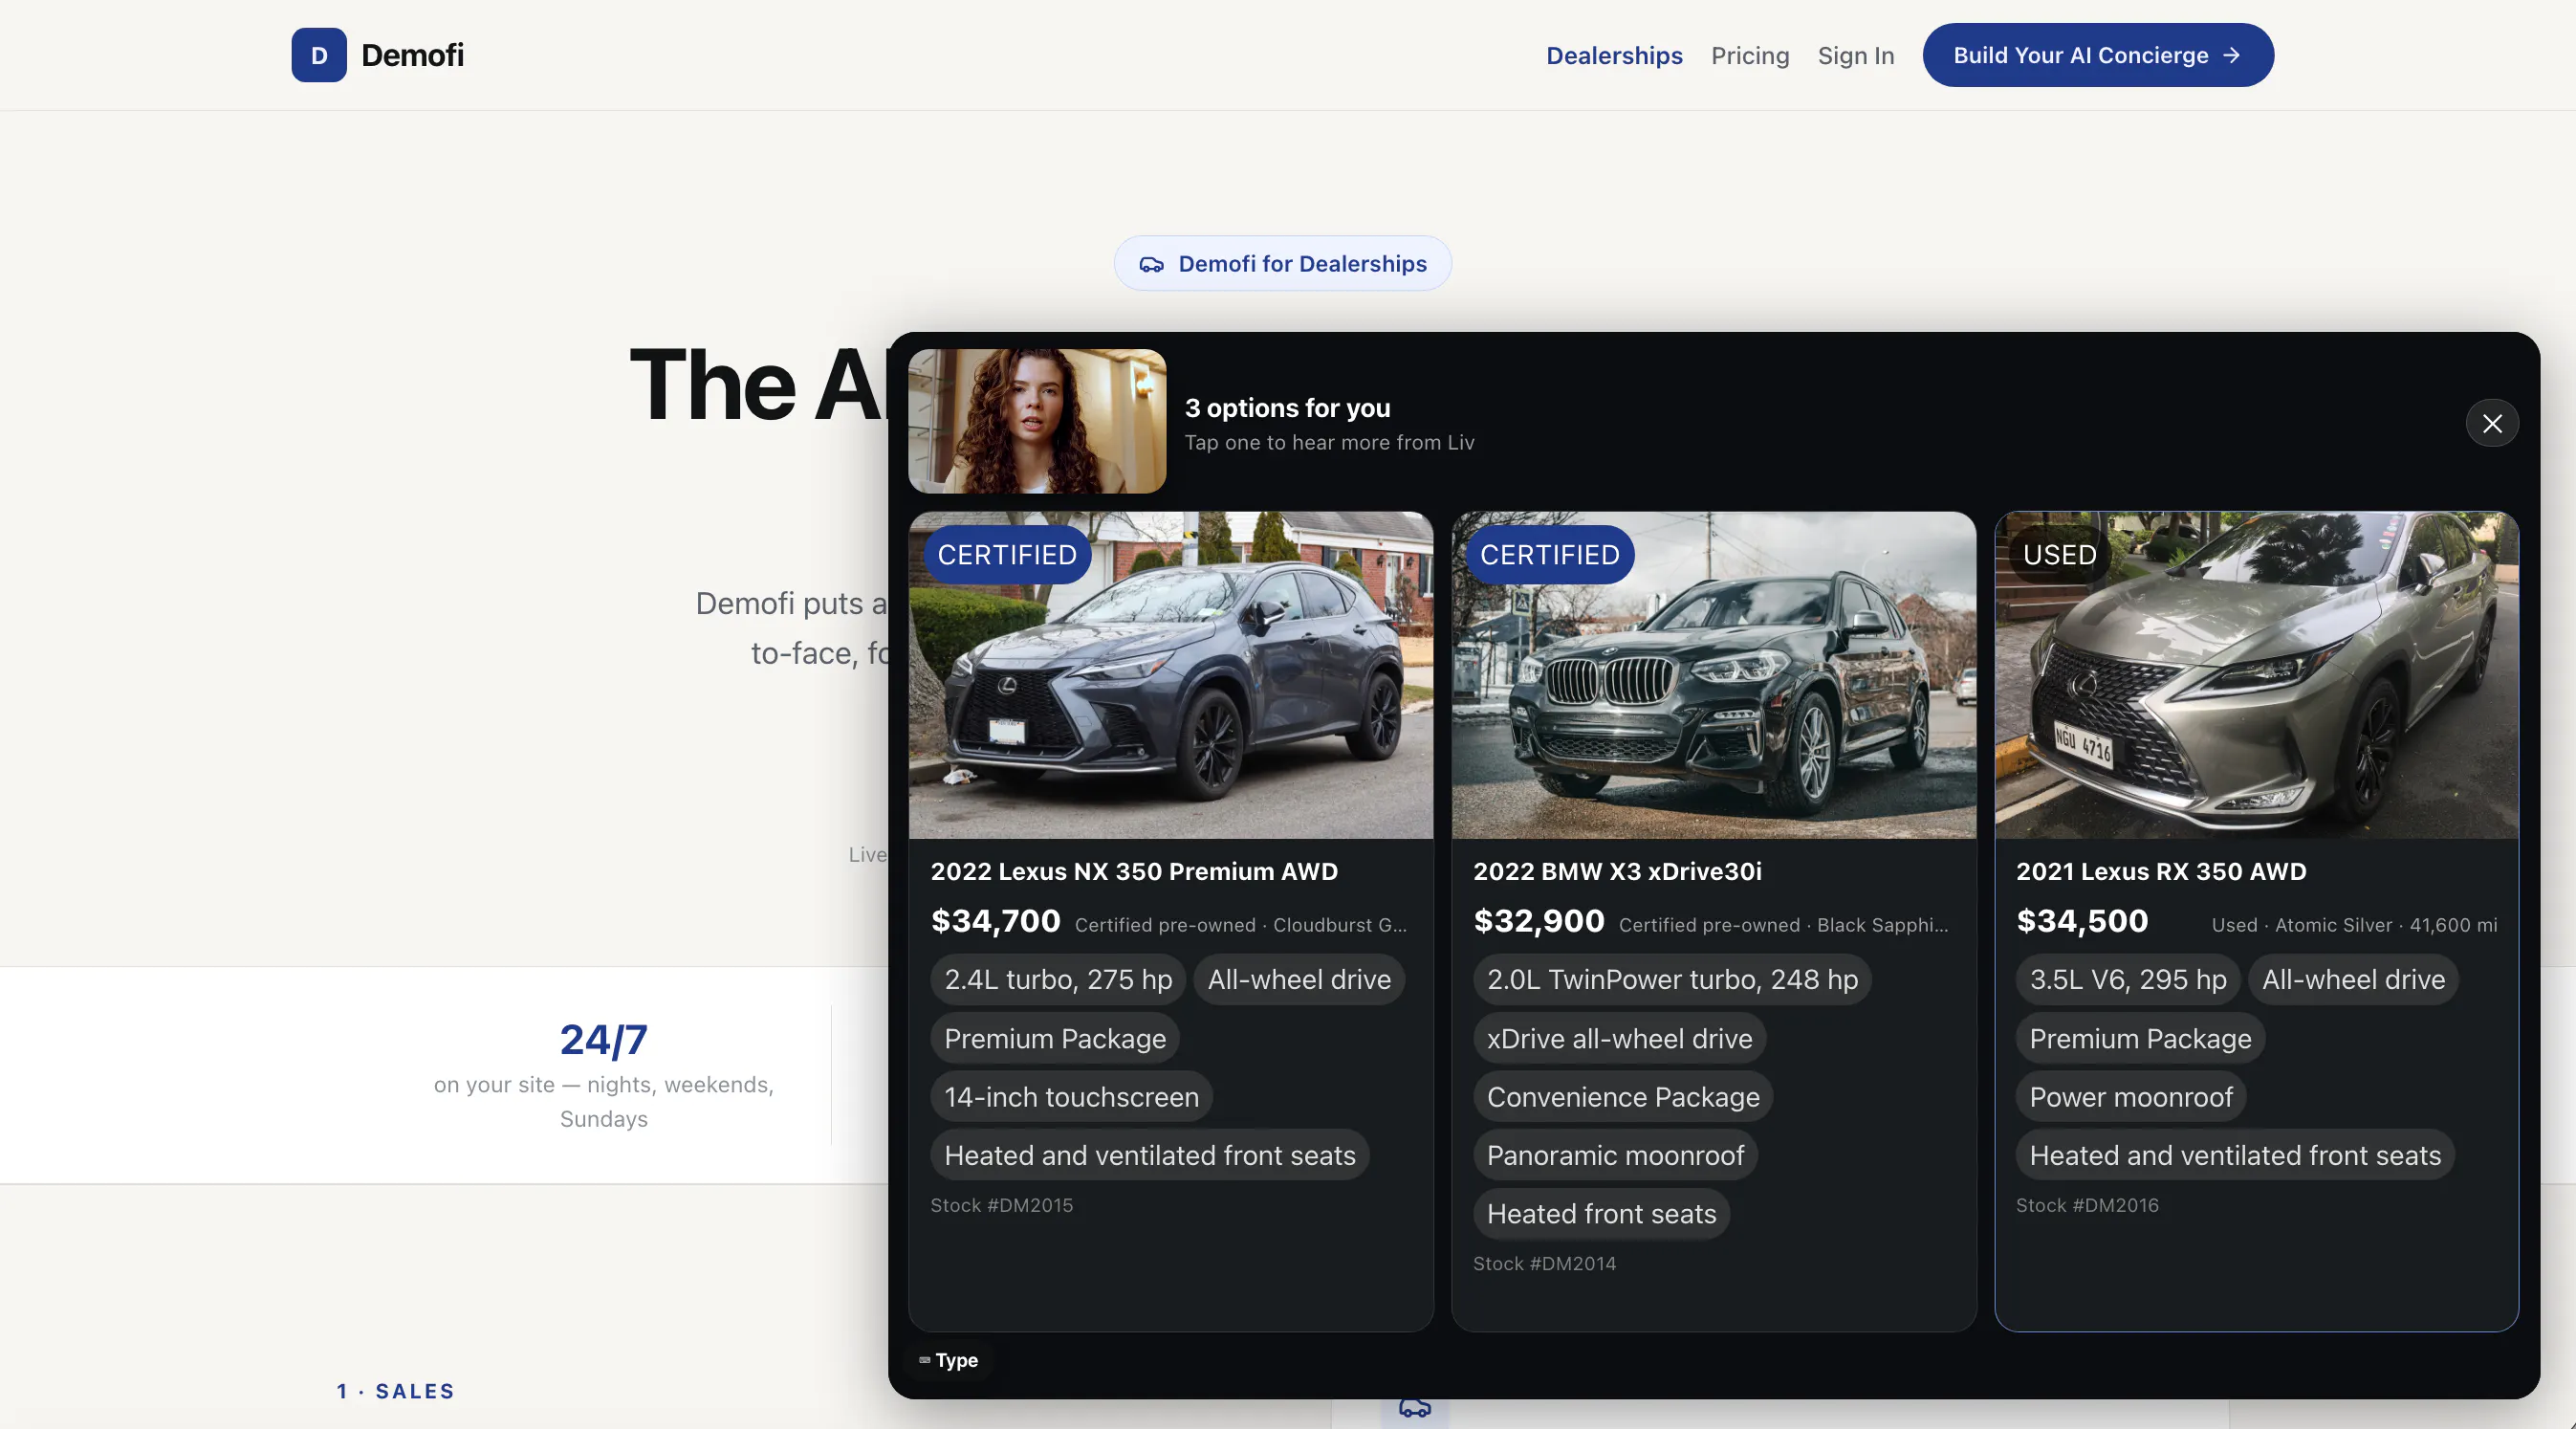Click the Power moonroof chip
The width and height of the screenshot is (2576, 1429).
point(2131,1097)
